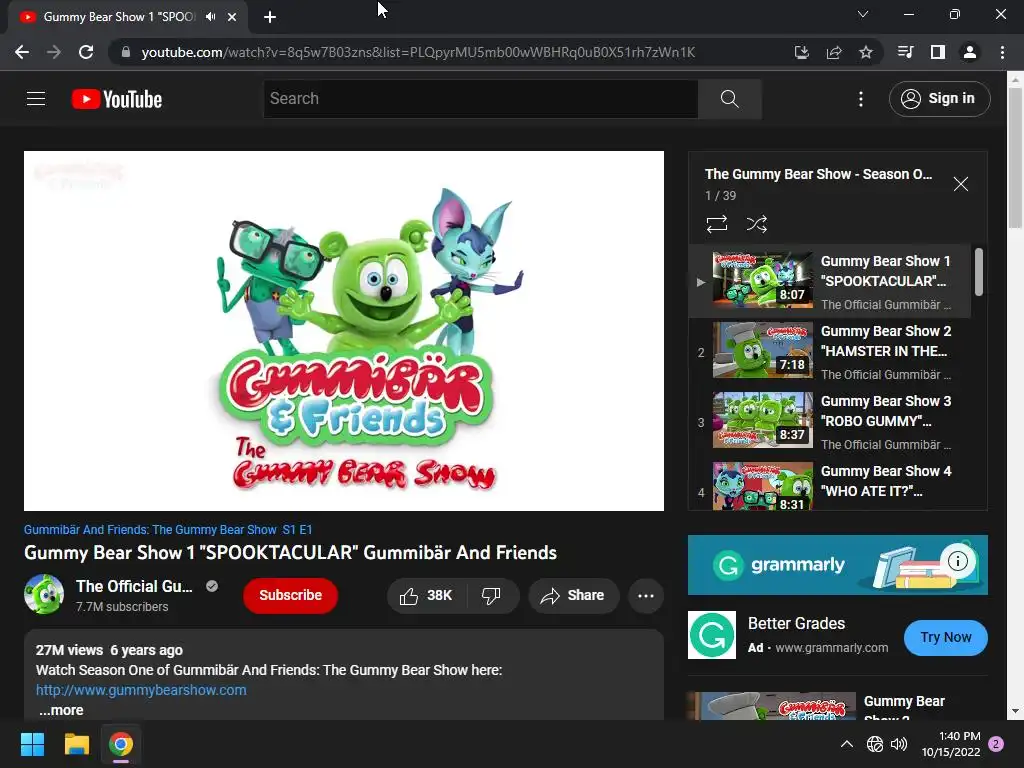
Task: Open tab search dropdown chevron
Action: [863, 14]
